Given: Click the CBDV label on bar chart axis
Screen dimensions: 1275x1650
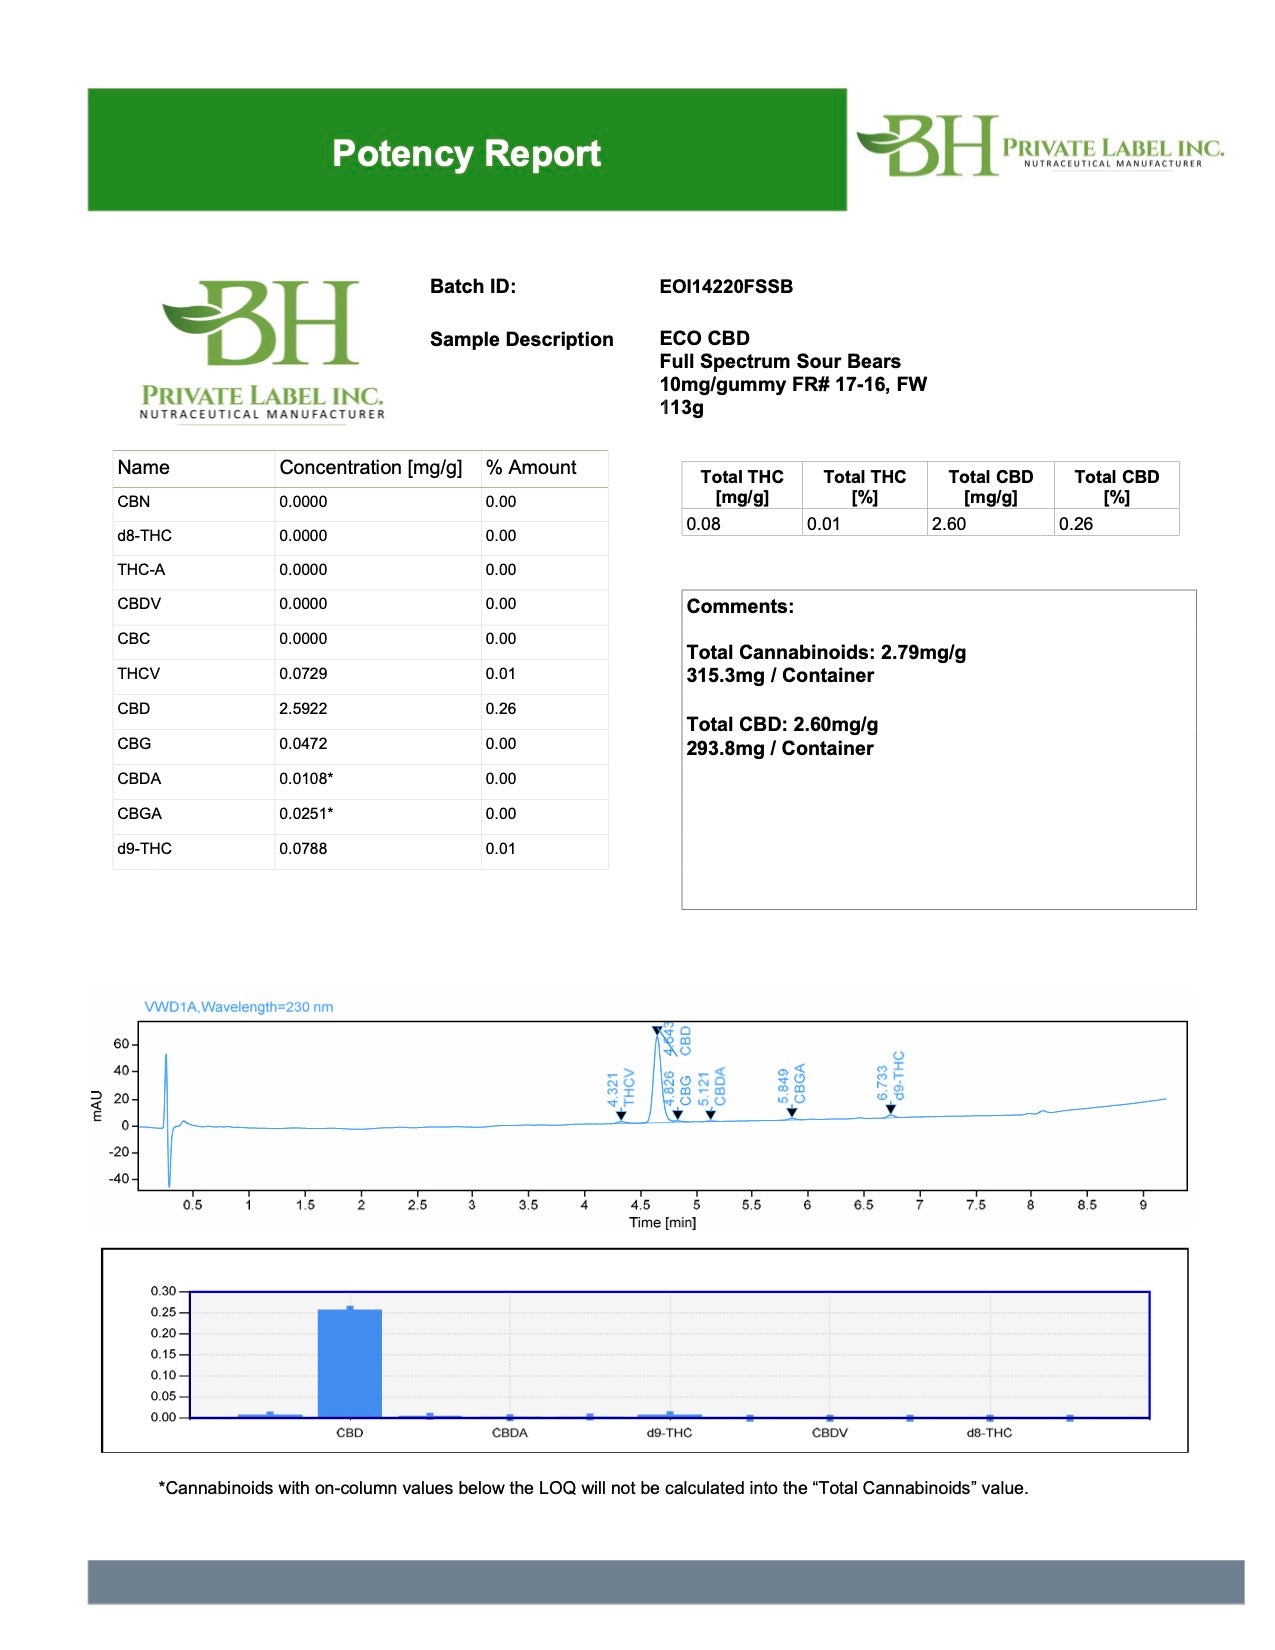Looking at the screenshot, I should (x=830, y=1433).
